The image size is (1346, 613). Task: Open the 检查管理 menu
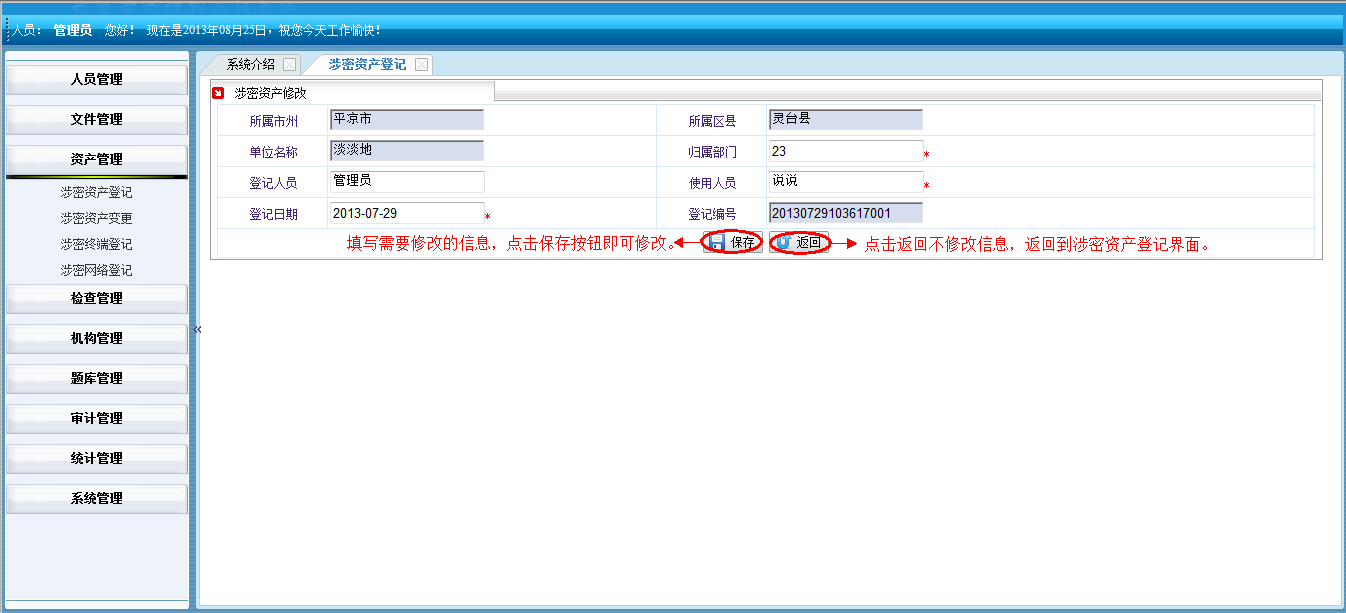pos(97,299)
